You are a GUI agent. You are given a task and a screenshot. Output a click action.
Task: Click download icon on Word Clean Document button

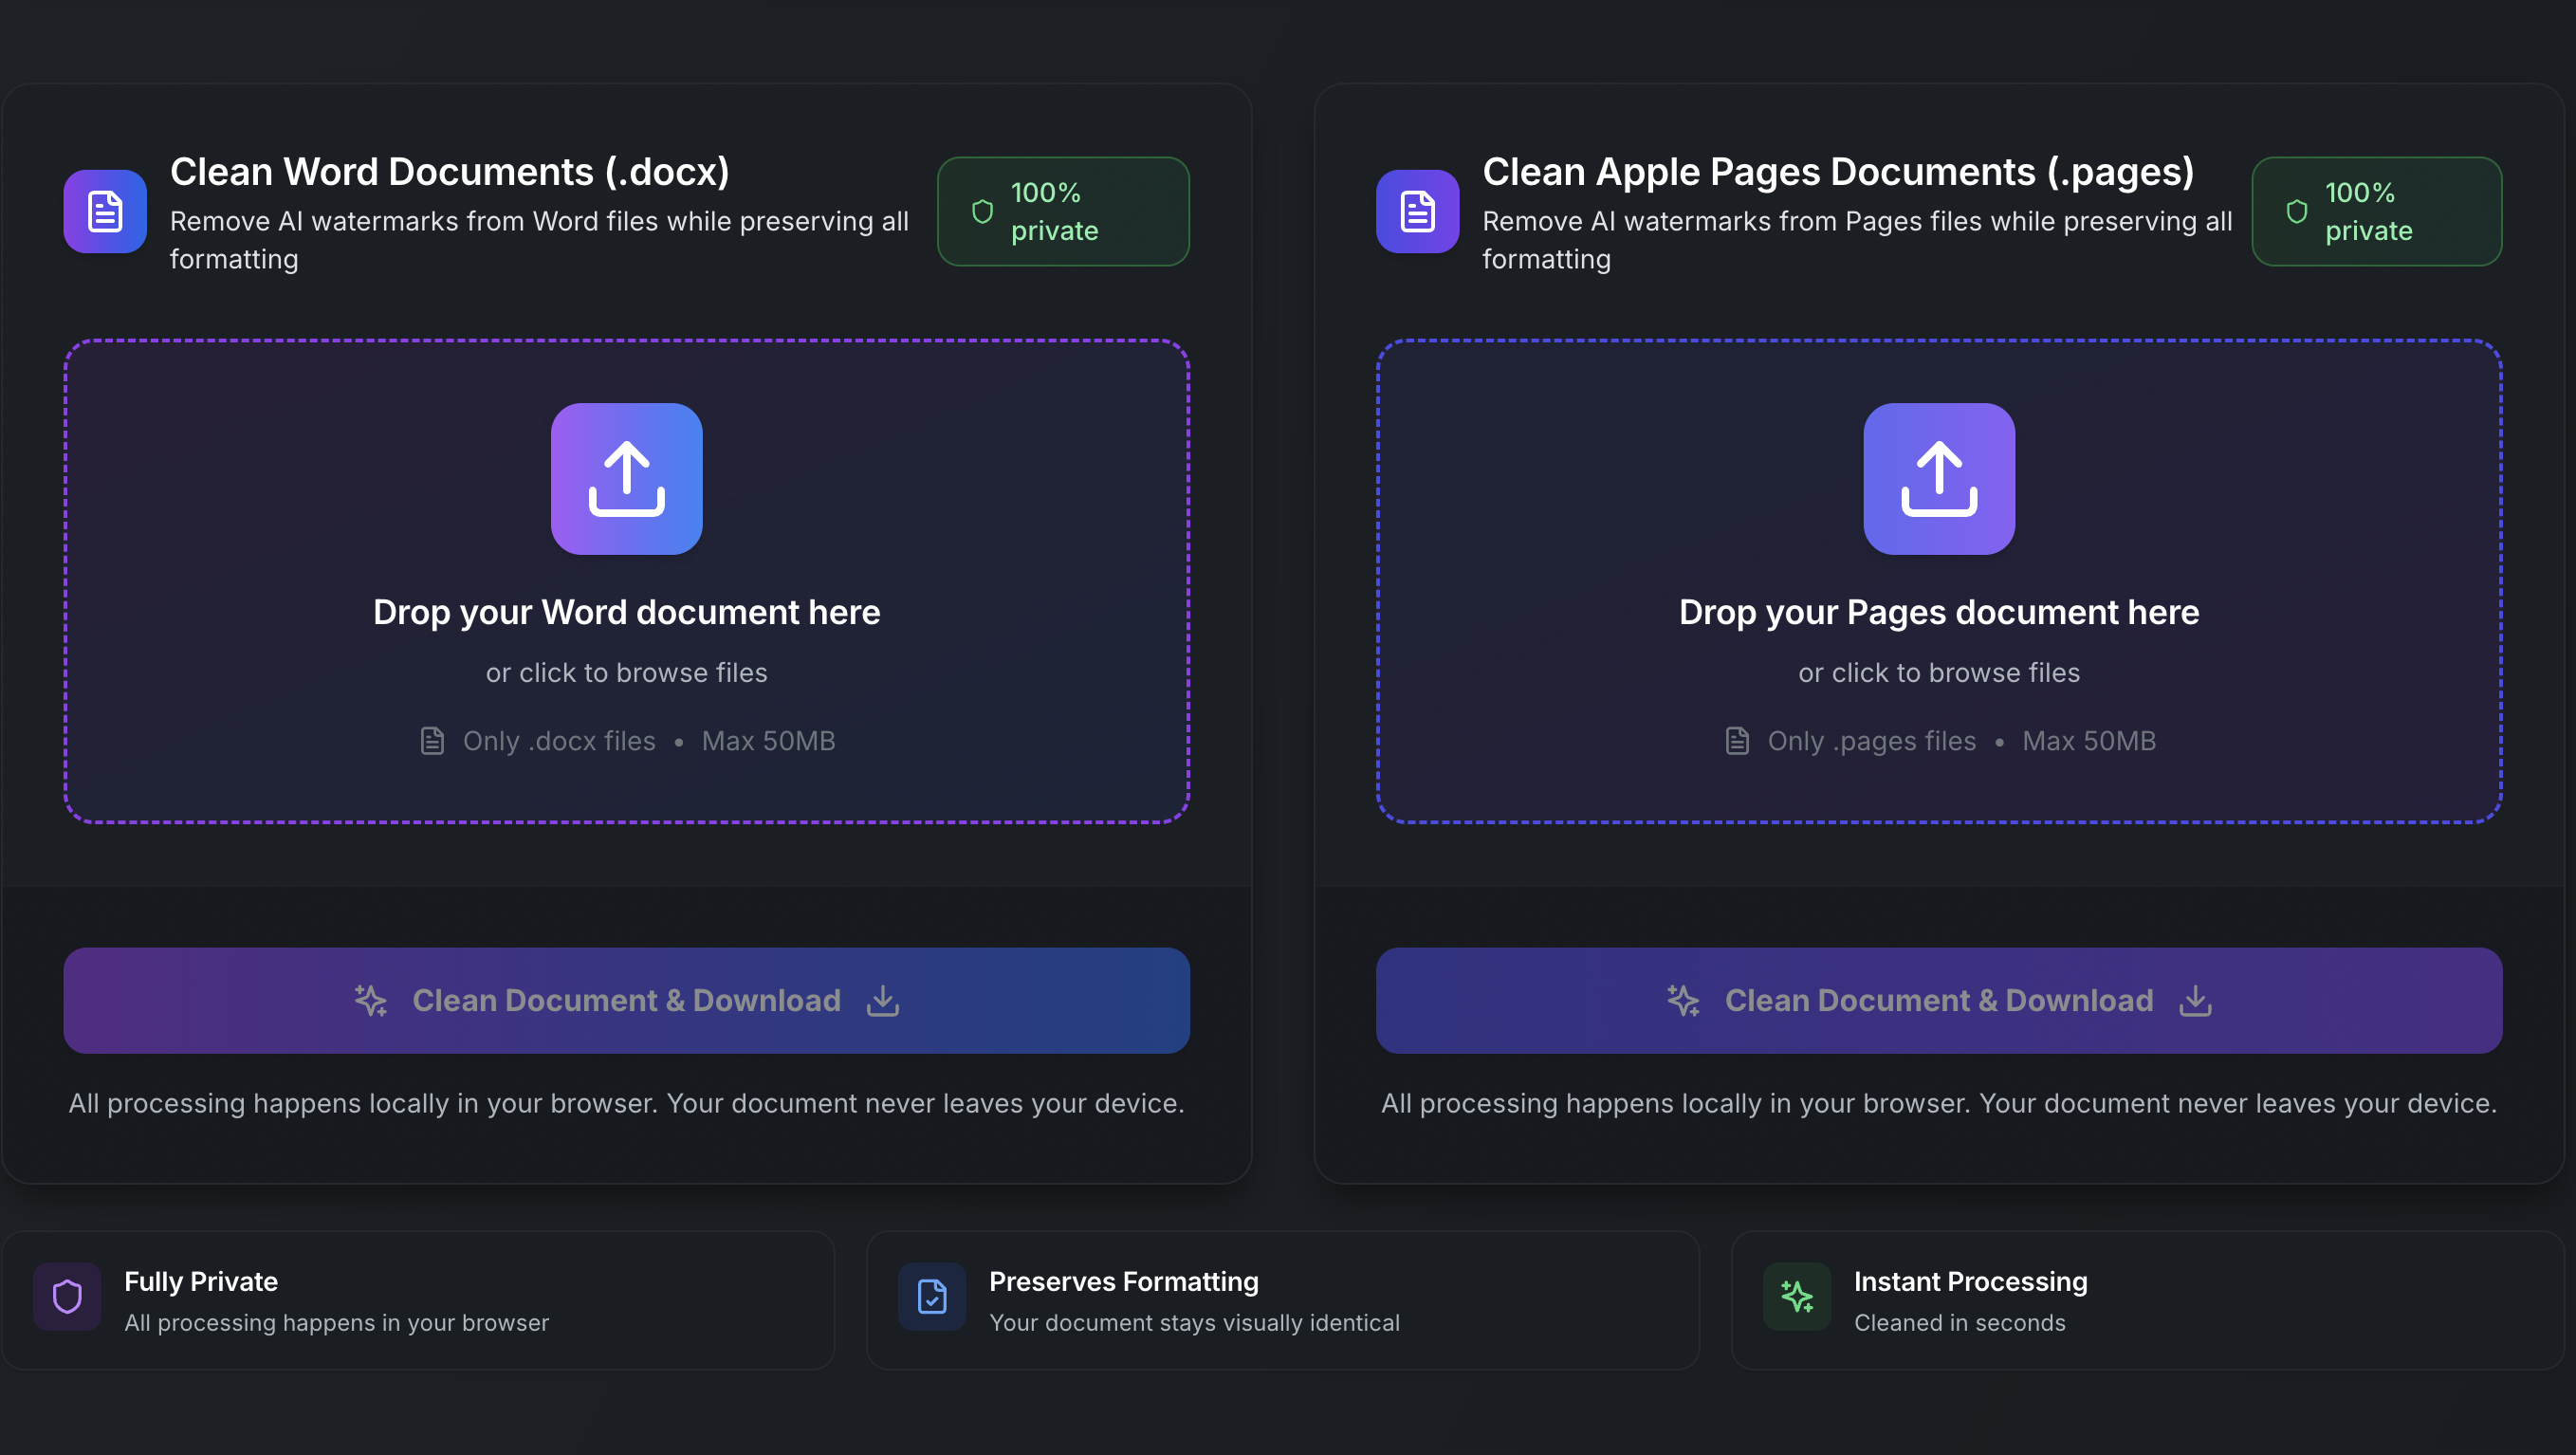point(882,1000)
